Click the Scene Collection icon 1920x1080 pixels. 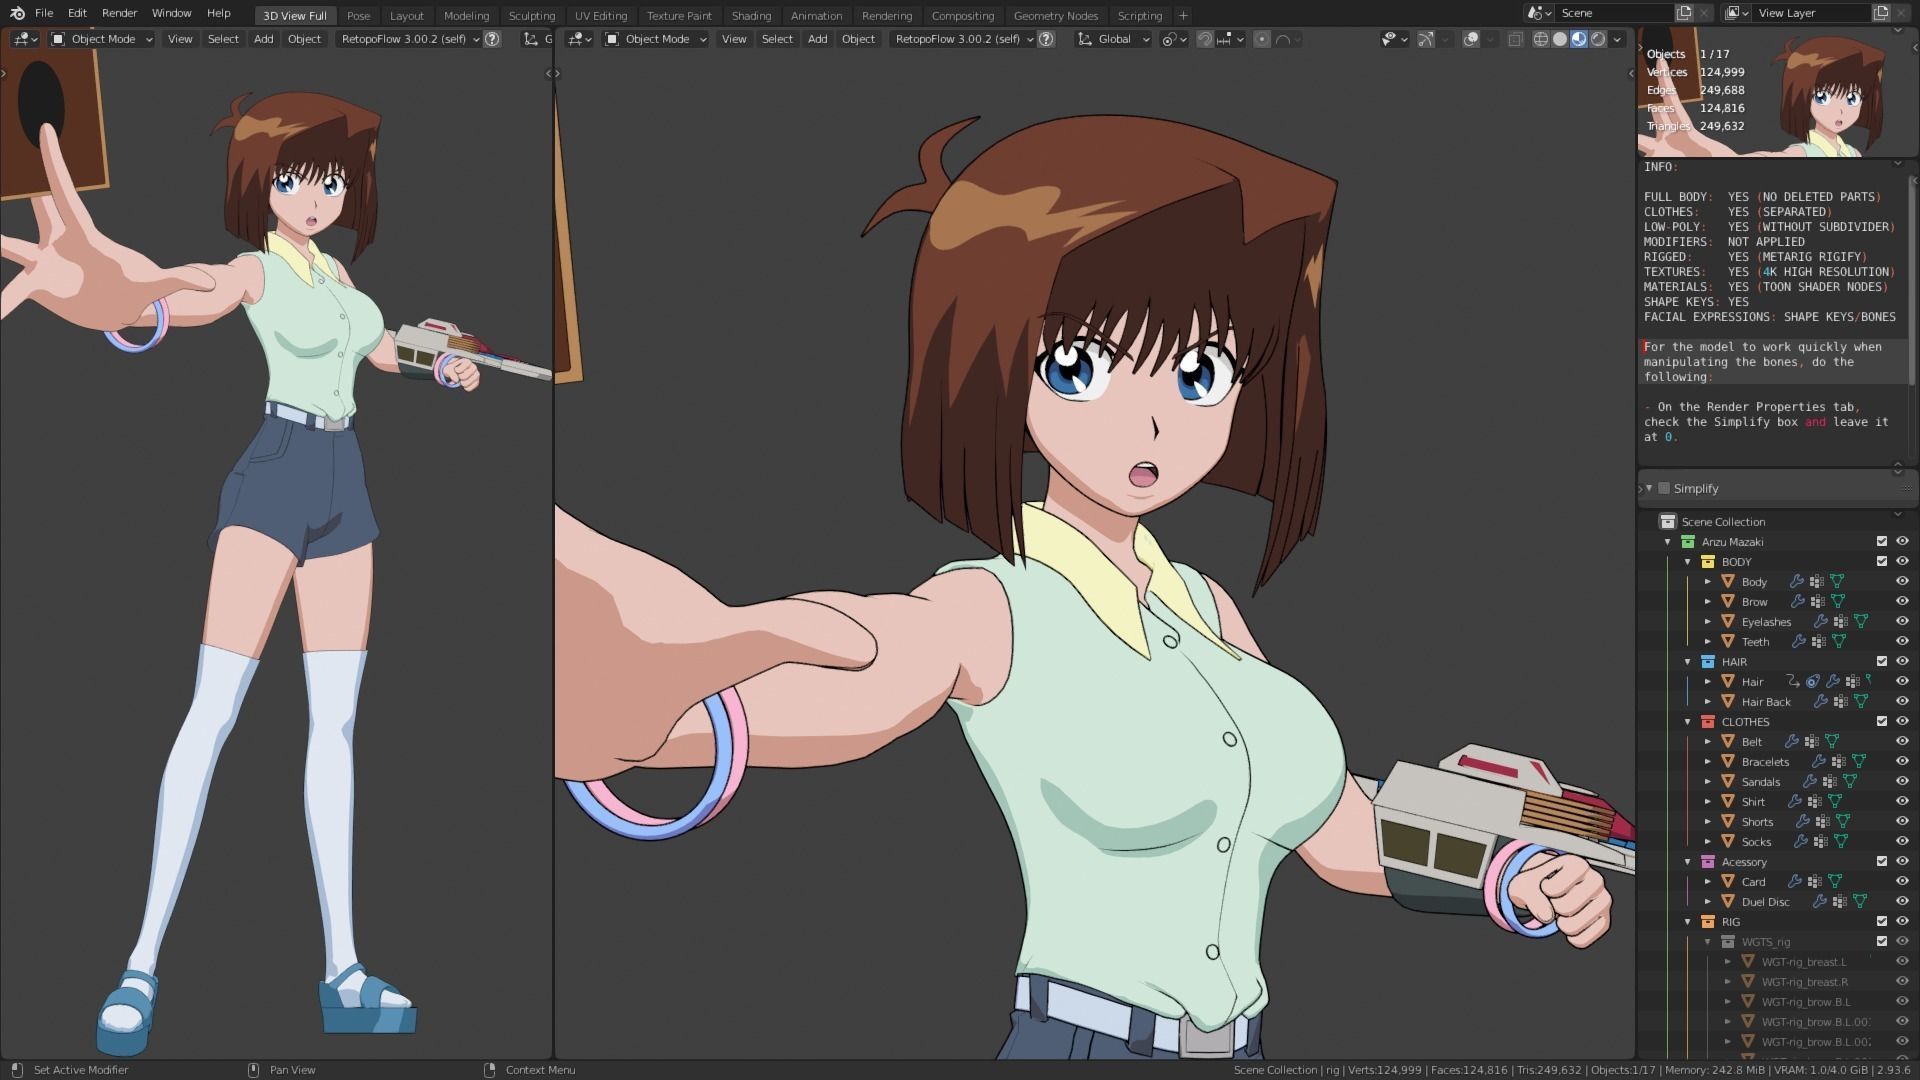coord(1667,522)
